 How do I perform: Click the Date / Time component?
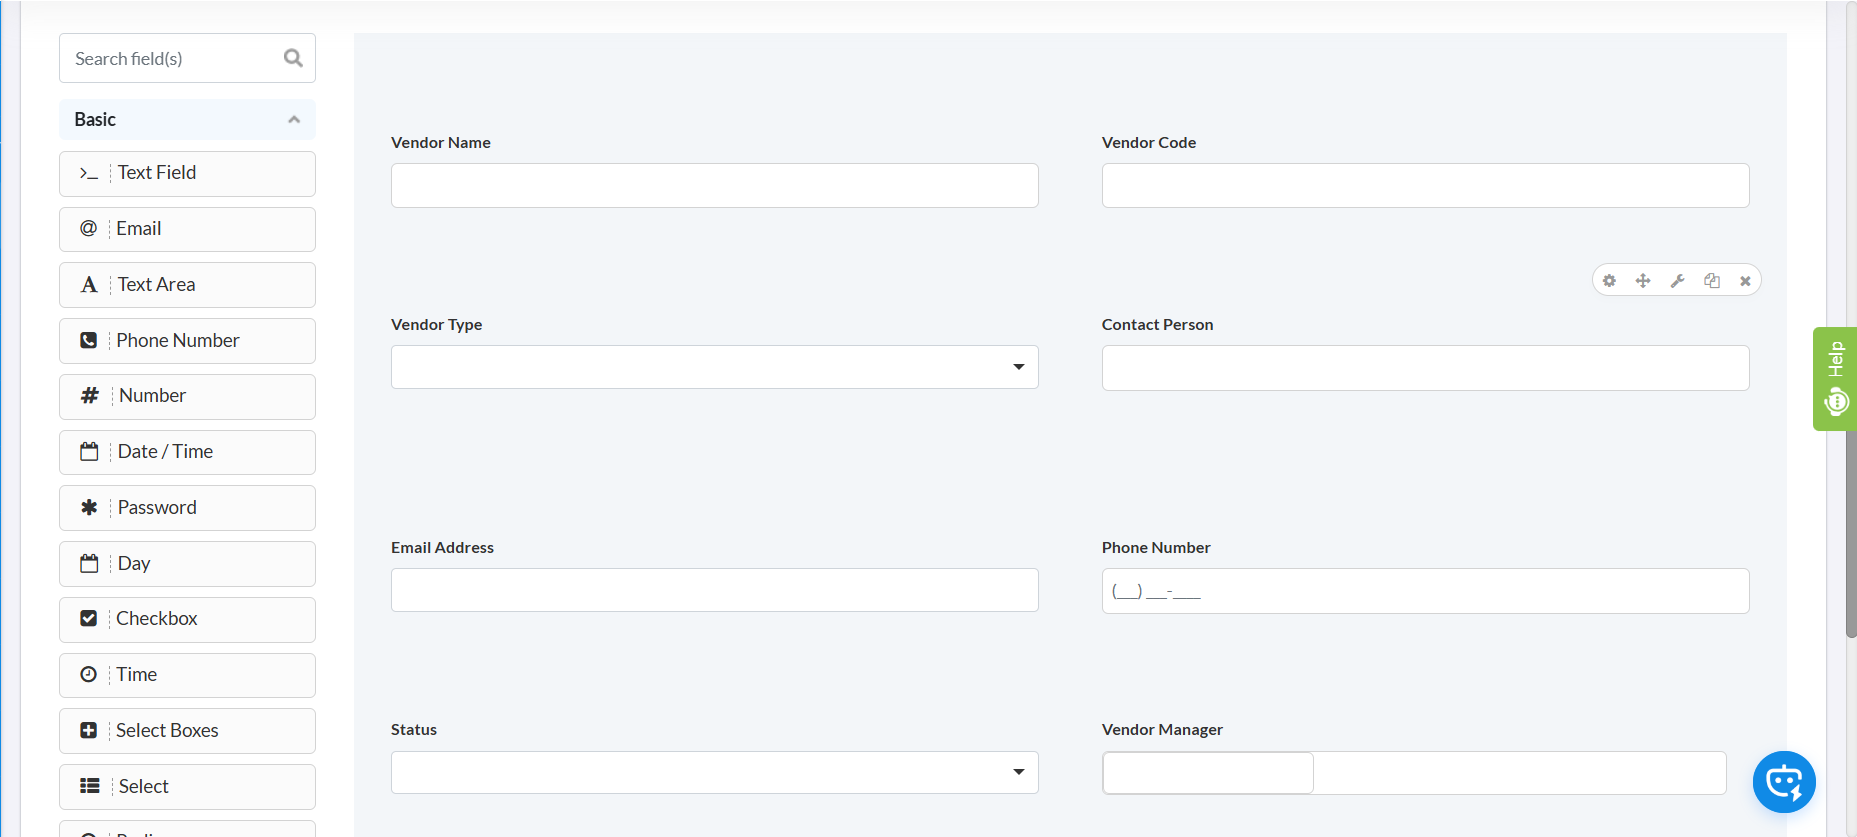pyautogui.click(x=187, y=452)
